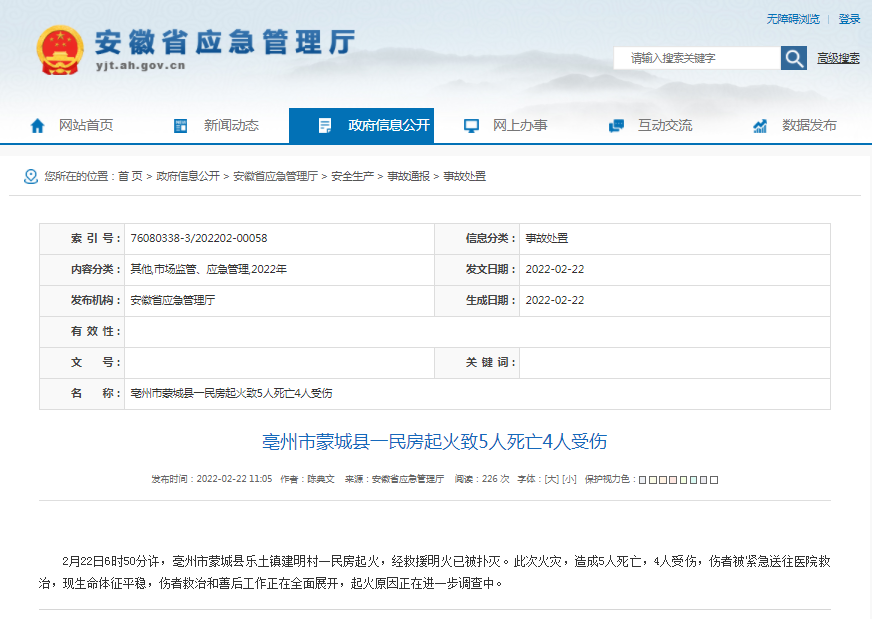Open 高级搜索 advanced search link

(838, 58)
